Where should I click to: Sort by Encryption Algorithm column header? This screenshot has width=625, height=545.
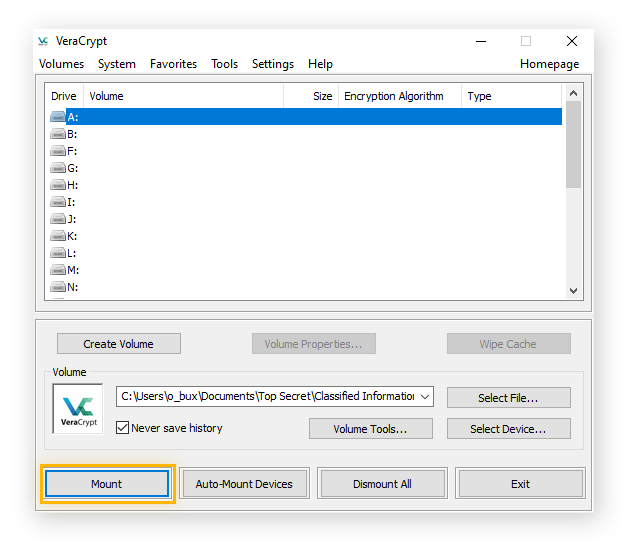(x=400, y=96)
